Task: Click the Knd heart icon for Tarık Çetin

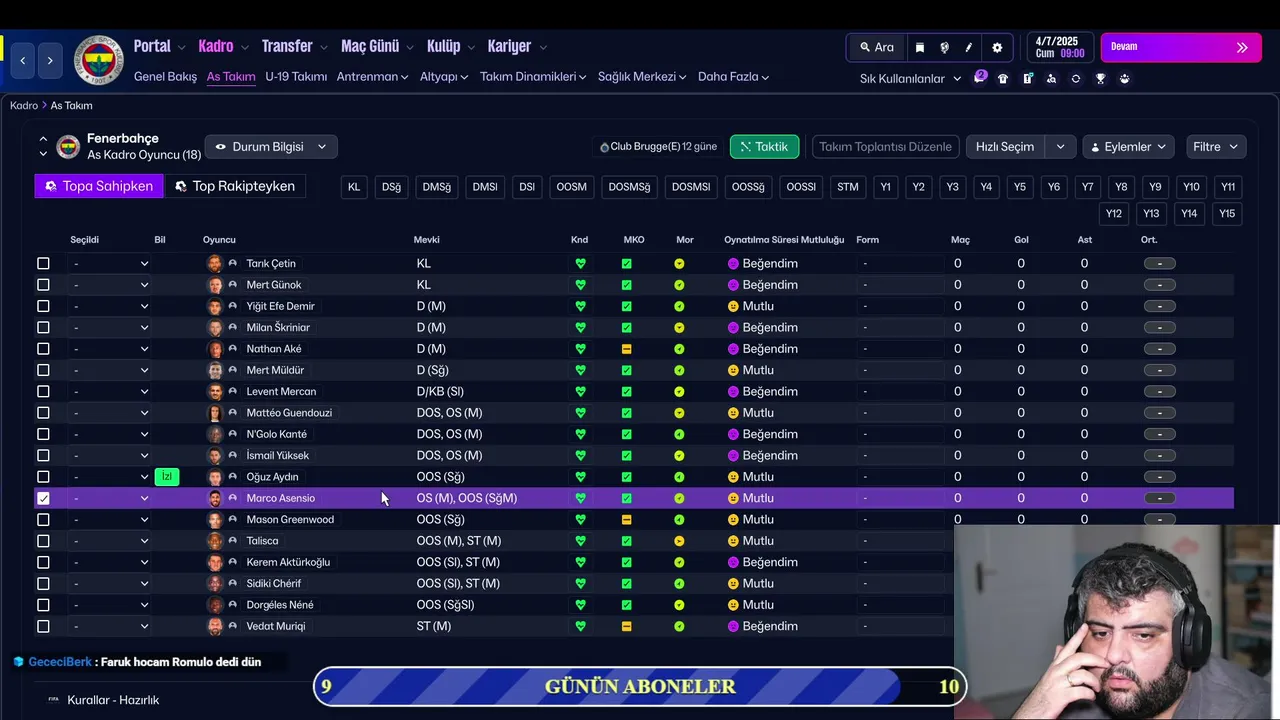Action: (x=580, y=264)
